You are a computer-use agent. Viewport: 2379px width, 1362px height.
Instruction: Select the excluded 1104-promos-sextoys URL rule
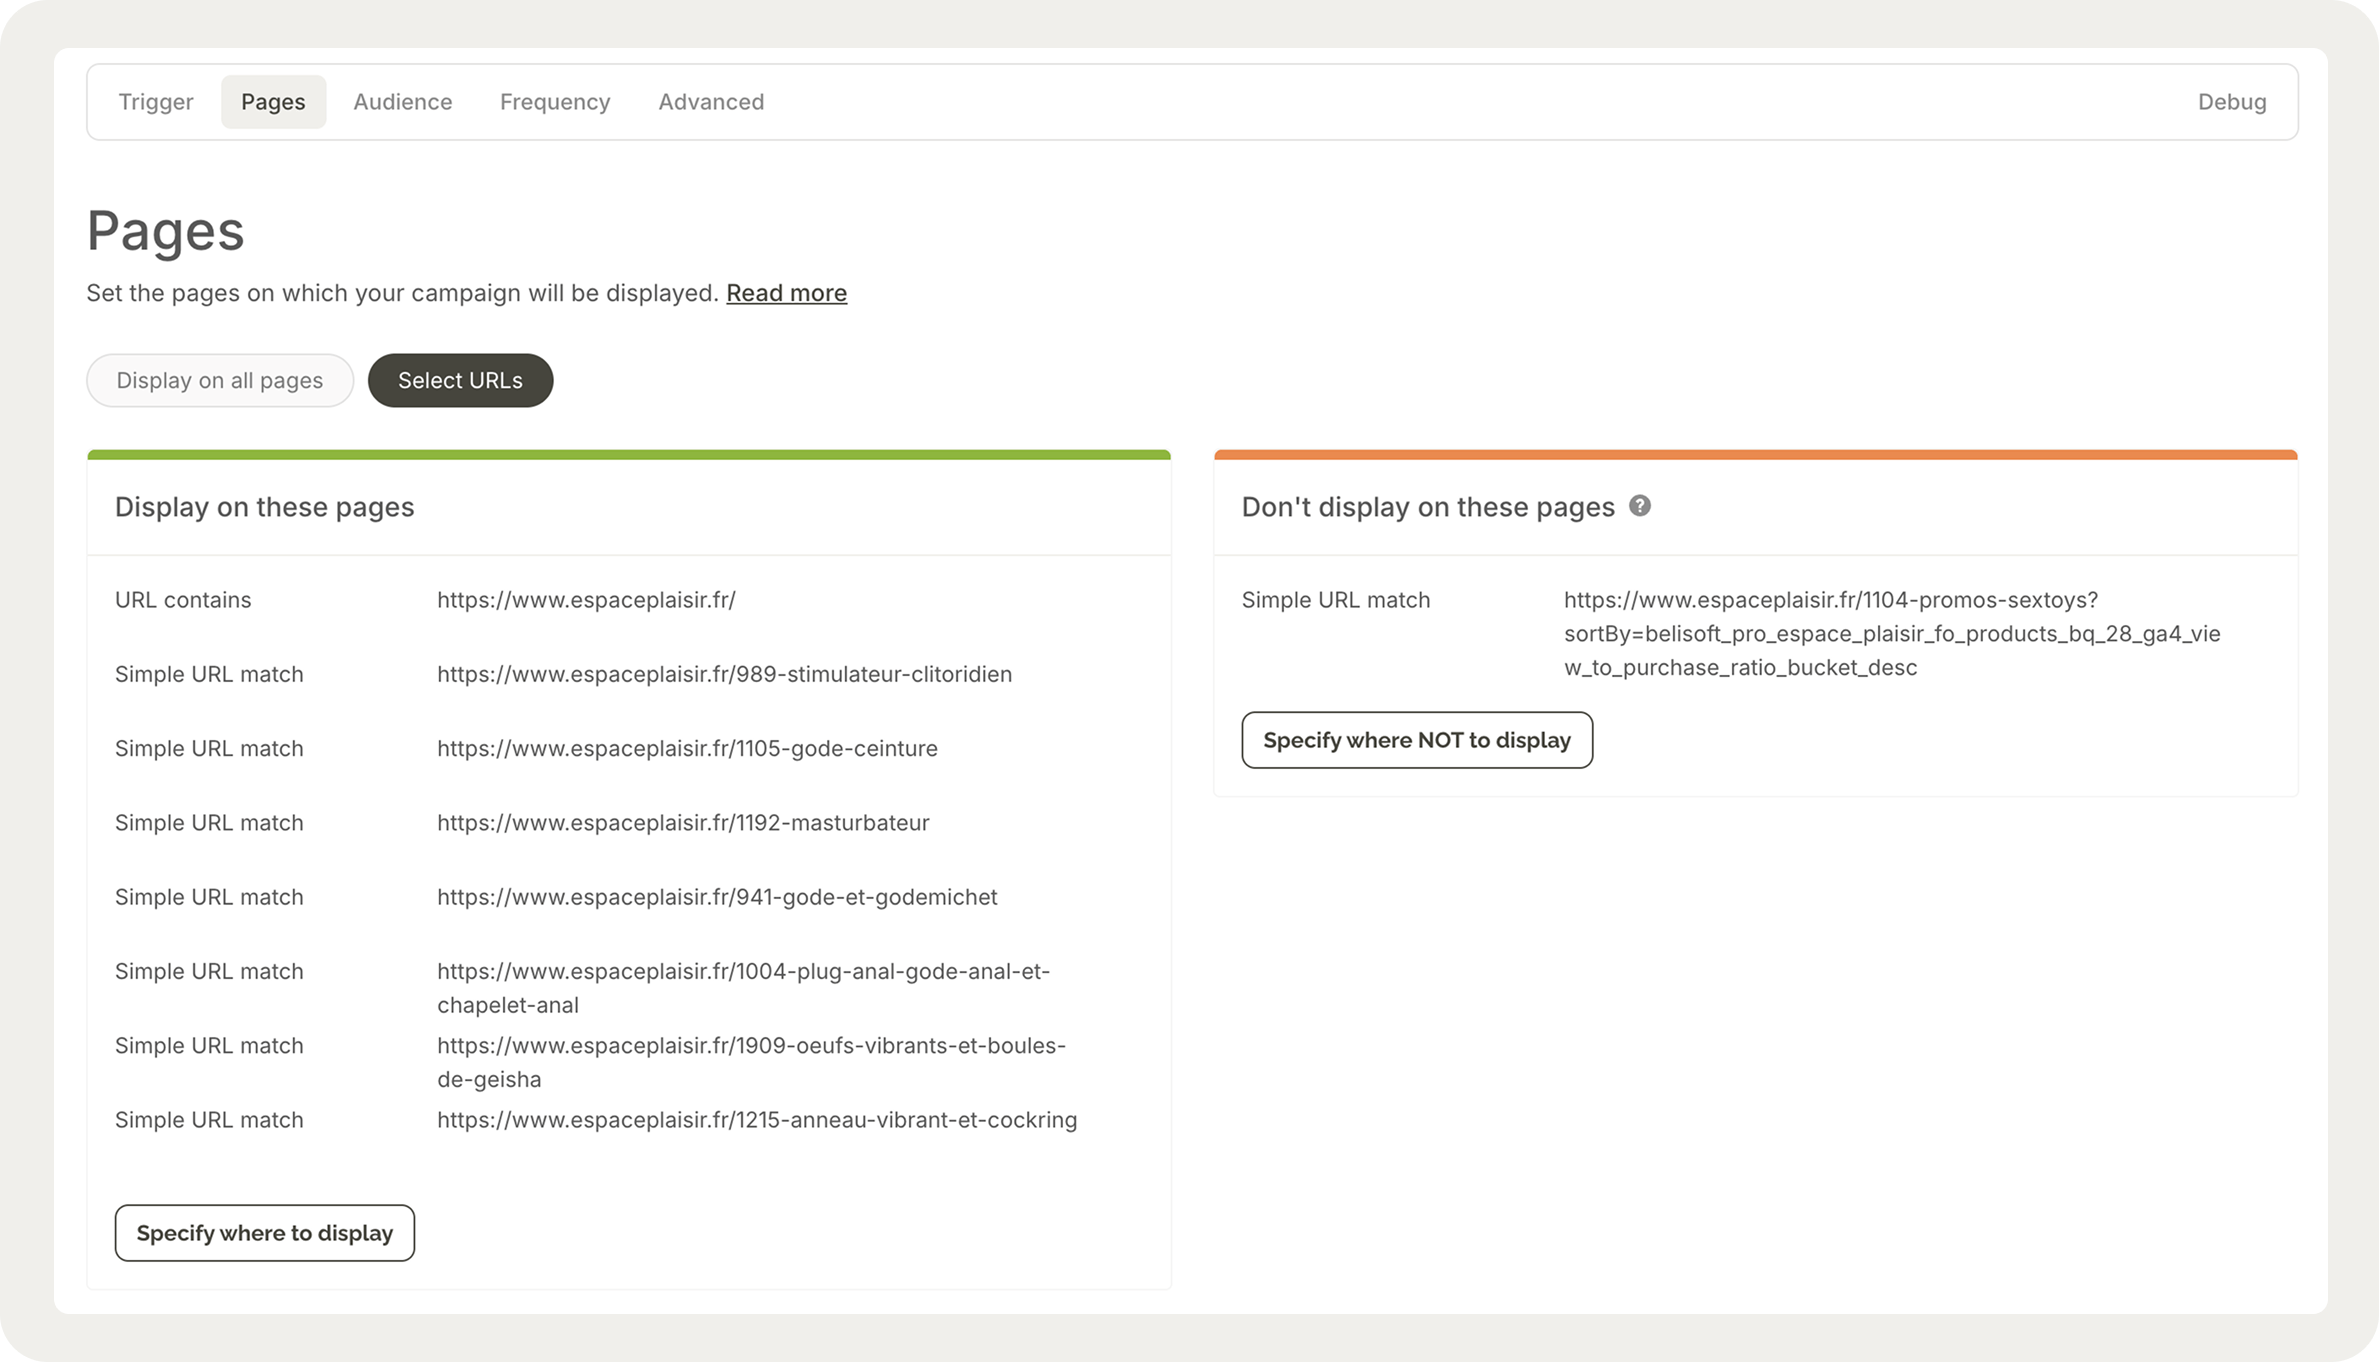tap(1891, 633)
